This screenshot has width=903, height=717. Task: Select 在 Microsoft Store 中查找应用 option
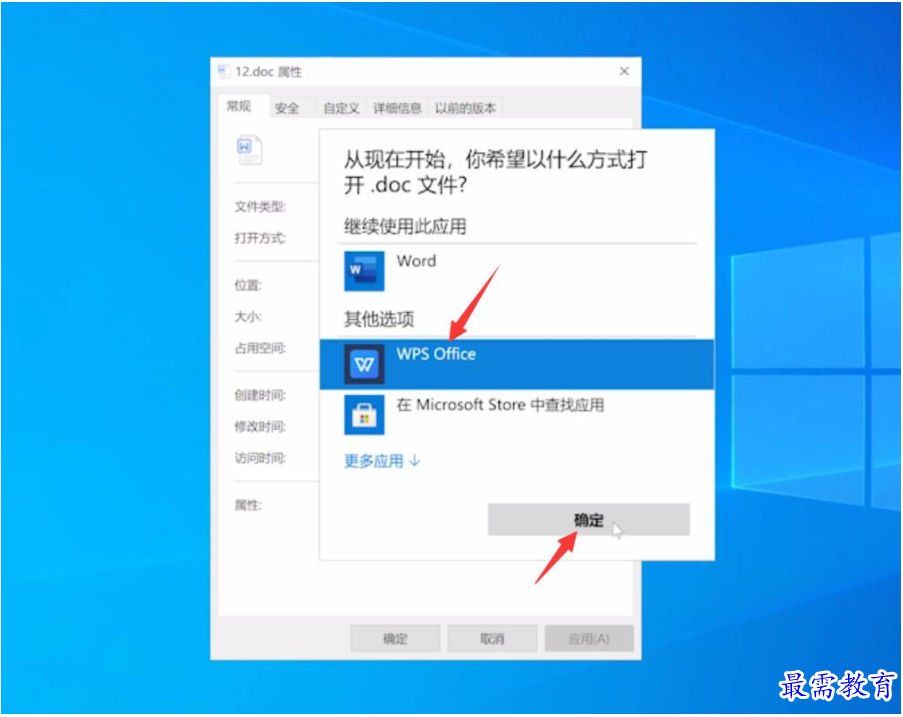pyautogui.click(x=517, y=415)
